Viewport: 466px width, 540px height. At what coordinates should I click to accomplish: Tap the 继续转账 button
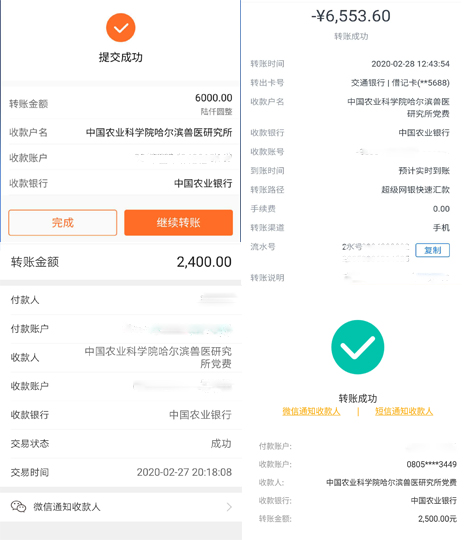(178, 222)
